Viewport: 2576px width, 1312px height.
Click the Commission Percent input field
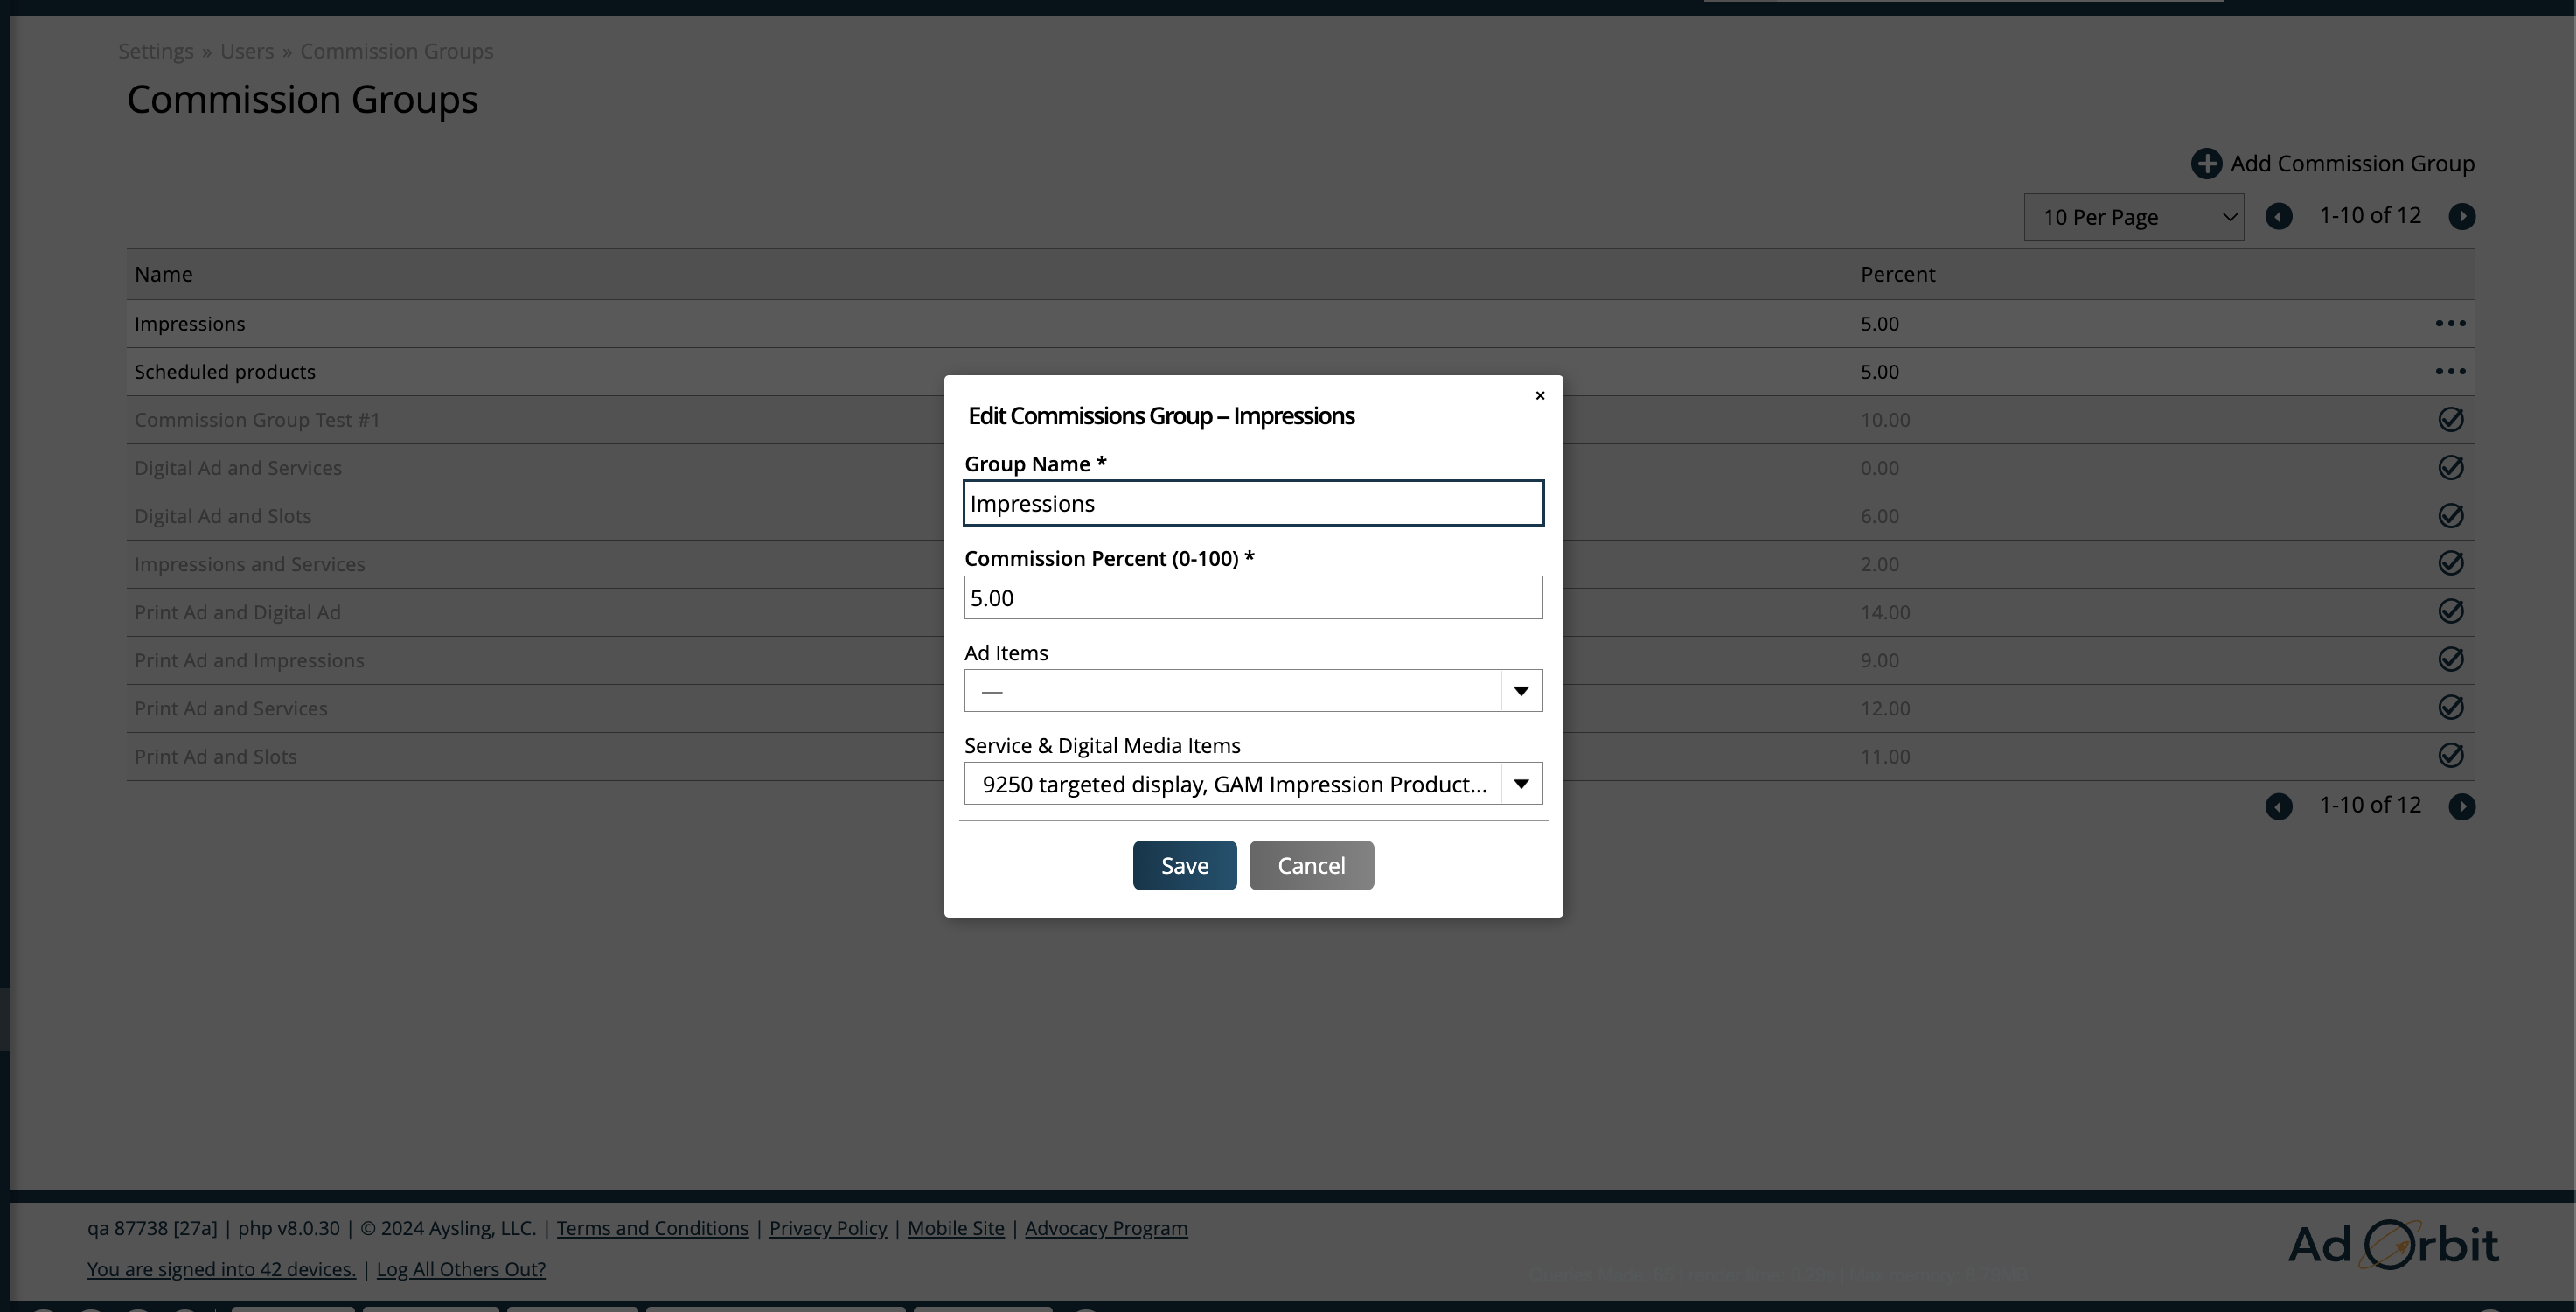pyautogui.click(x=1252, y=598)
